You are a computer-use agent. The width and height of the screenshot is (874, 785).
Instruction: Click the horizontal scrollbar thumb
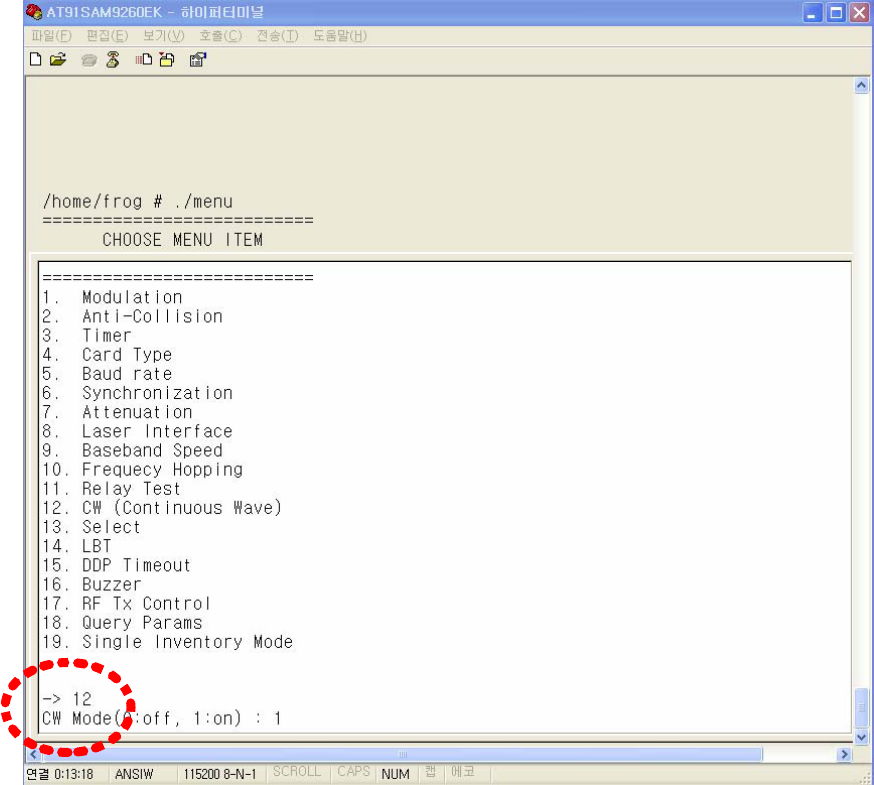point(402,754)
